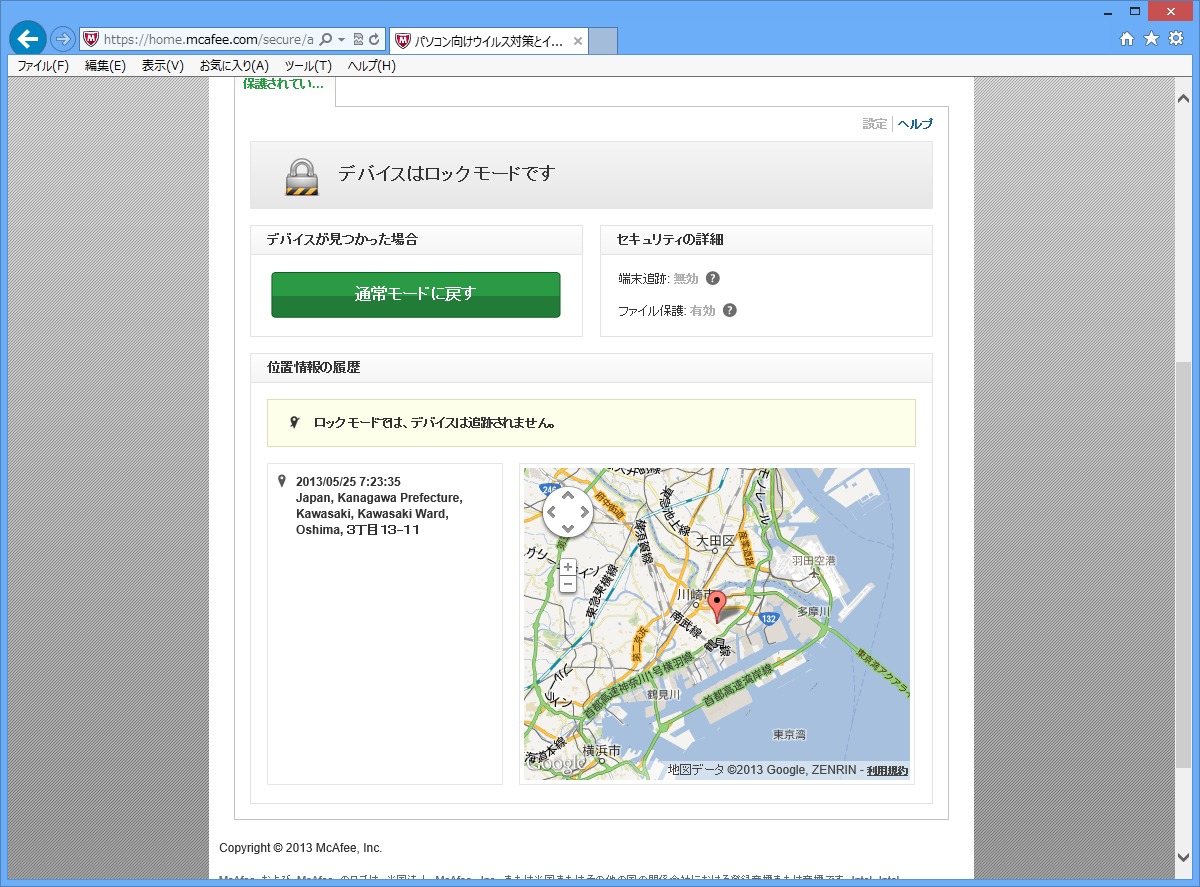Open the Favorites star icon
The height and width of the screenshot is (887, 1200).
click(x=1151, y=39)
